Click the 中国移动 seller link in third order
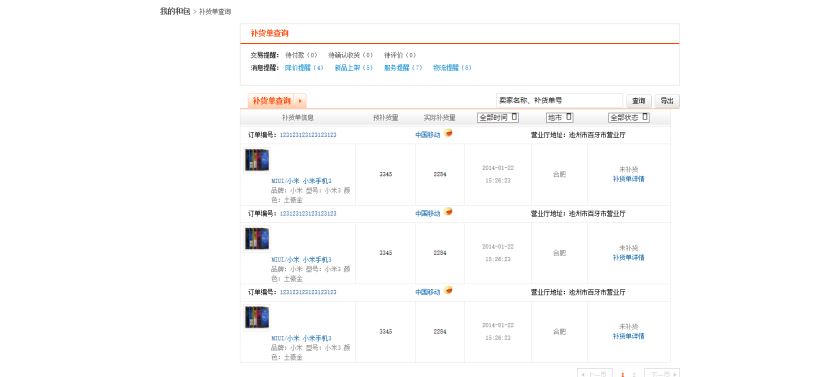 tap(428, 292)
